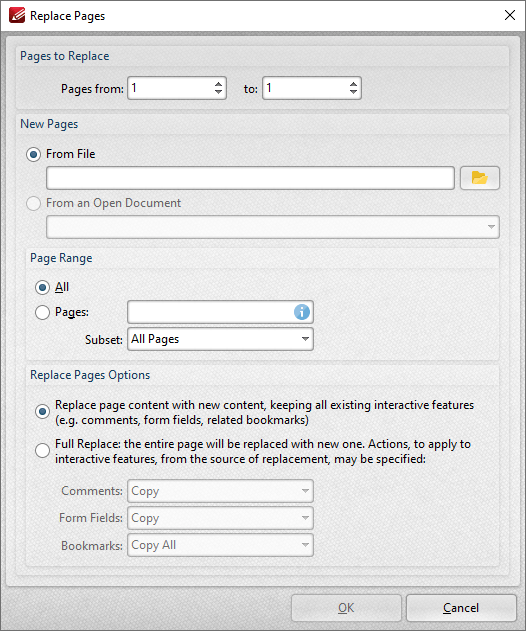
Task: Decrease the 'Pages from' value with down arrow
Action: tap(218, 92)
